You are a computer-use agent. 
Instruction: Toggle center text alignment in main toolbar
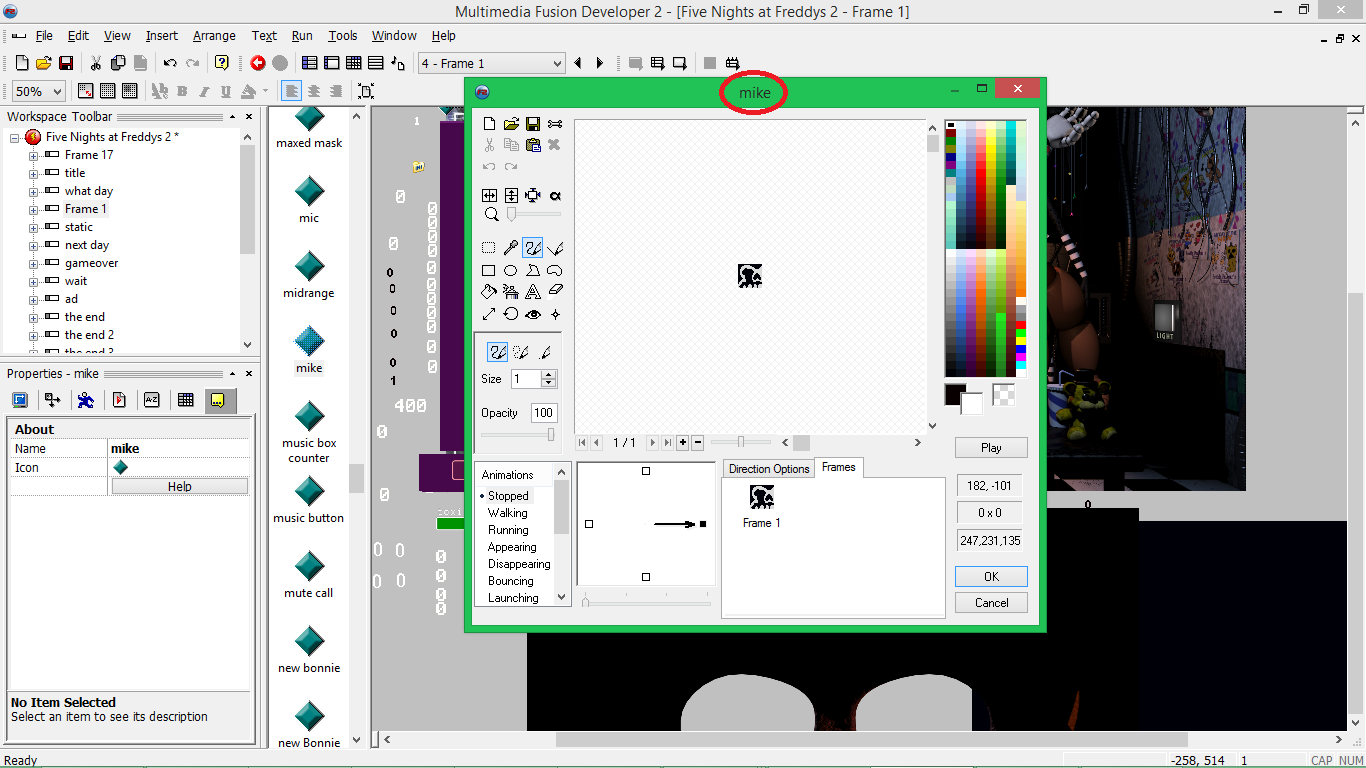click(x=314, y=91)
